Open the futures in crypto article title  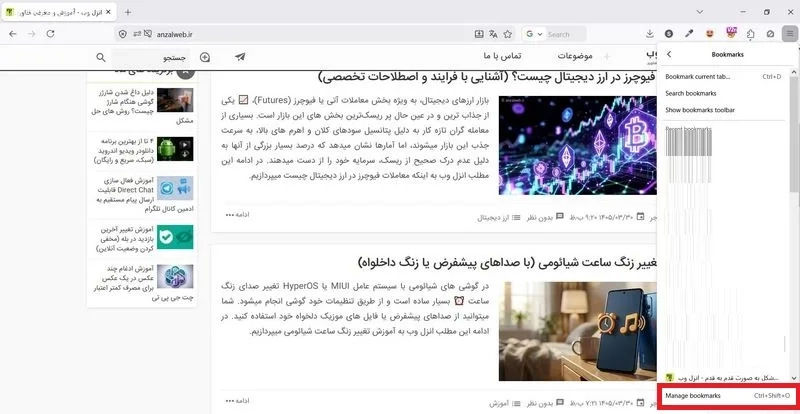(x=487, y=78)
